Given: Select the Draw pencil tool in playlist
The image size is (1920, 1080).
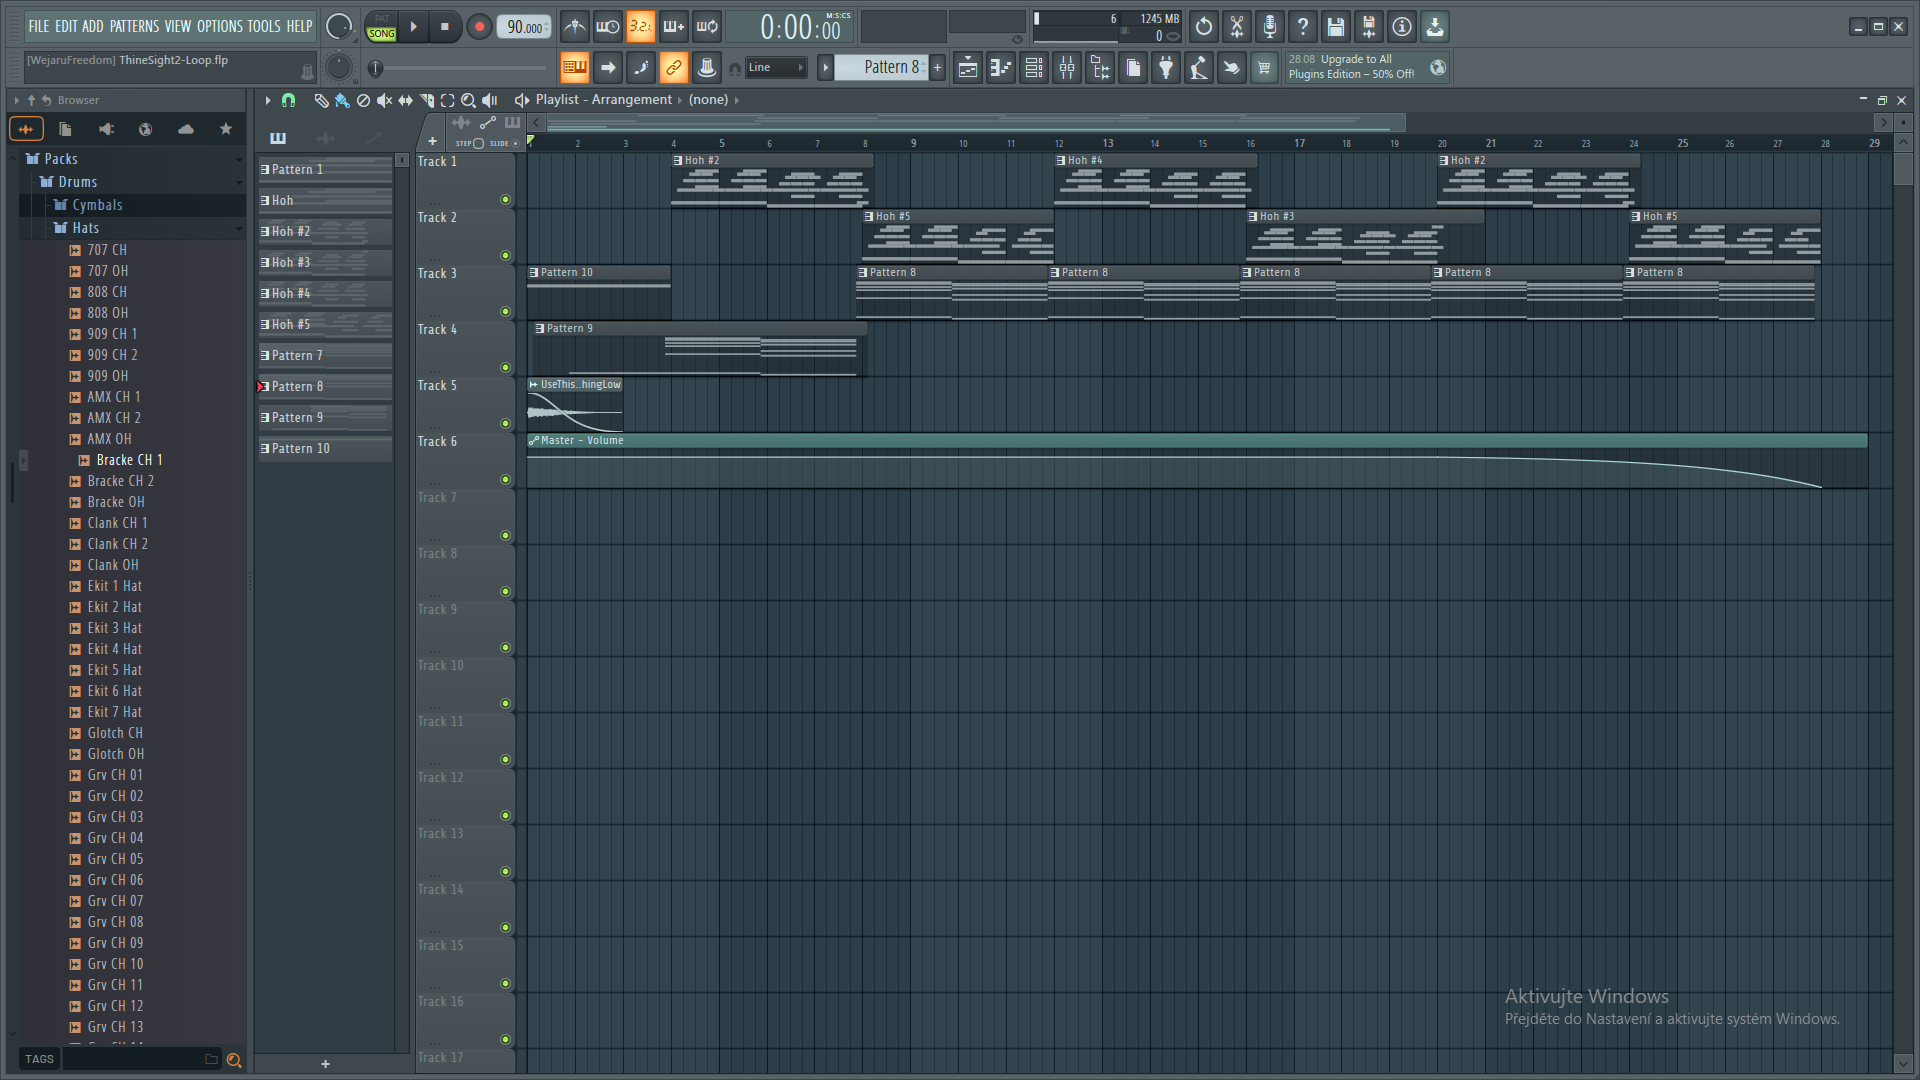Looking at the screenshot, I should click(x=321, y=100).
